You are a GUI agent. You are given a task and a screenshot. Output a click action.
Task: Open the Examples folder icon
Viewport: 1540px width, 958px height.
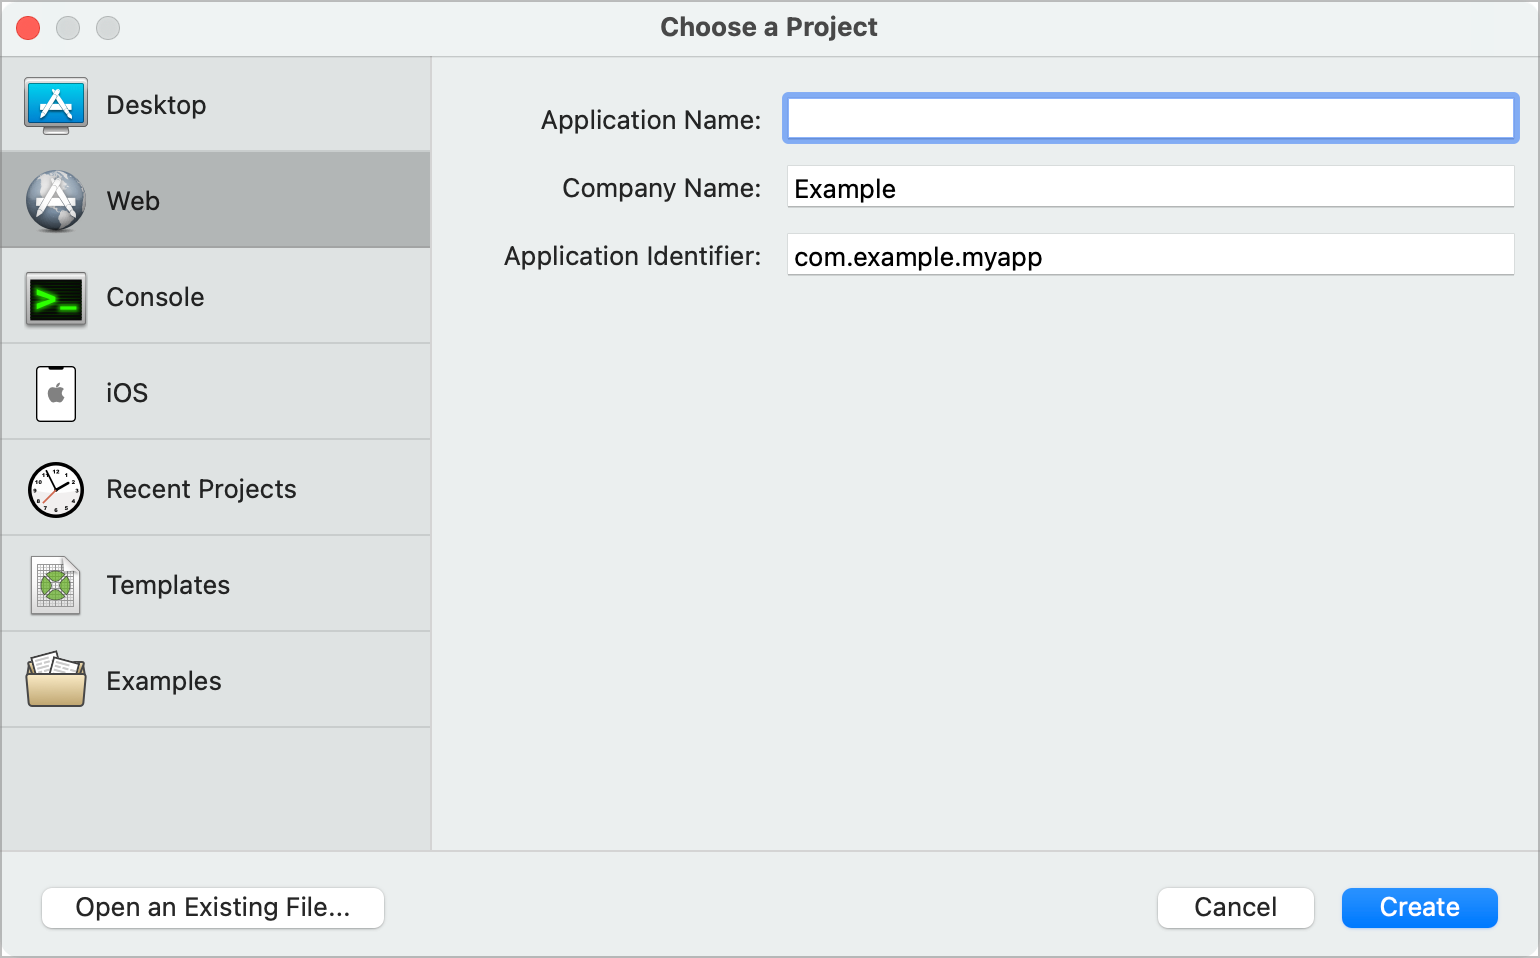[x=56, y=681]
